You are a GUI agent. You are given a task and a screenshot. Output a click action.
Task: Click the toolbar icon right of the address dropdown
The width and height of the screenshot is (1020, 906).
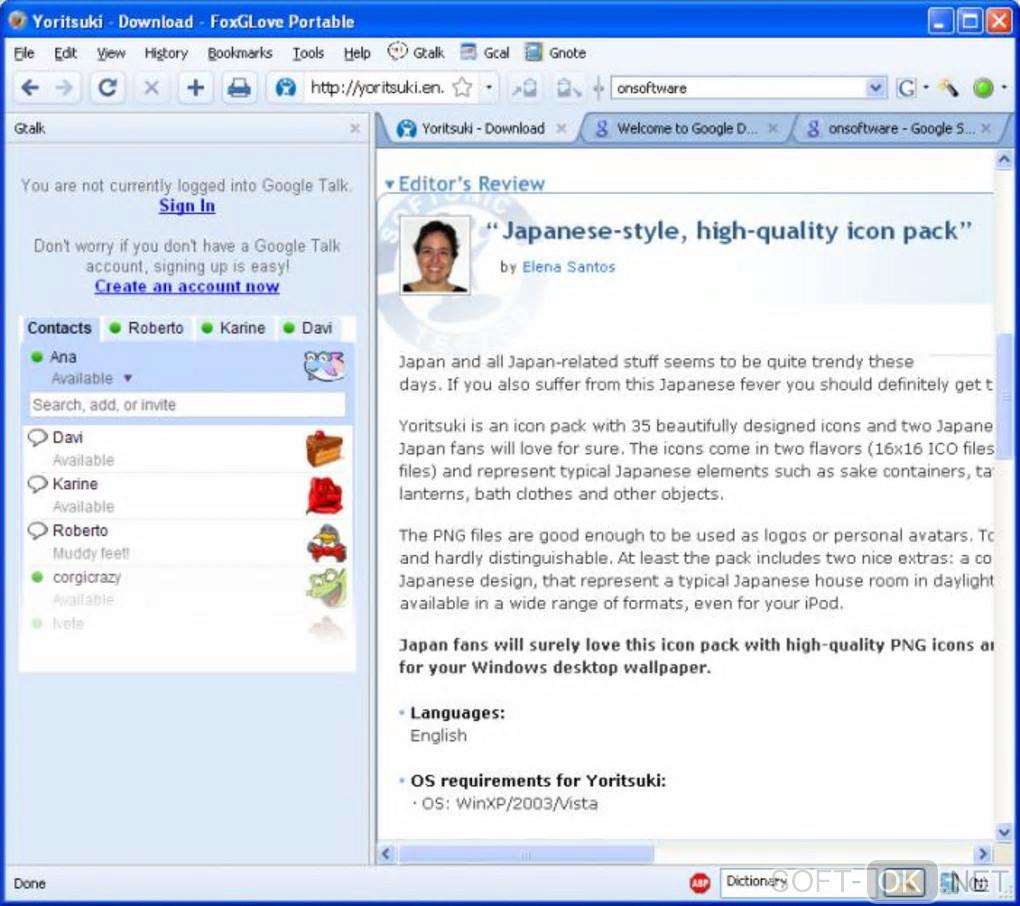524,87
